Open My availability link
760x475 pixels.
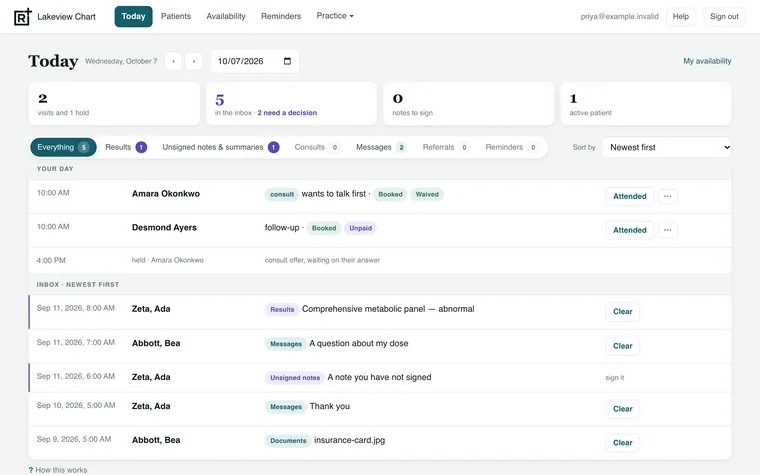tap(707, 61)
